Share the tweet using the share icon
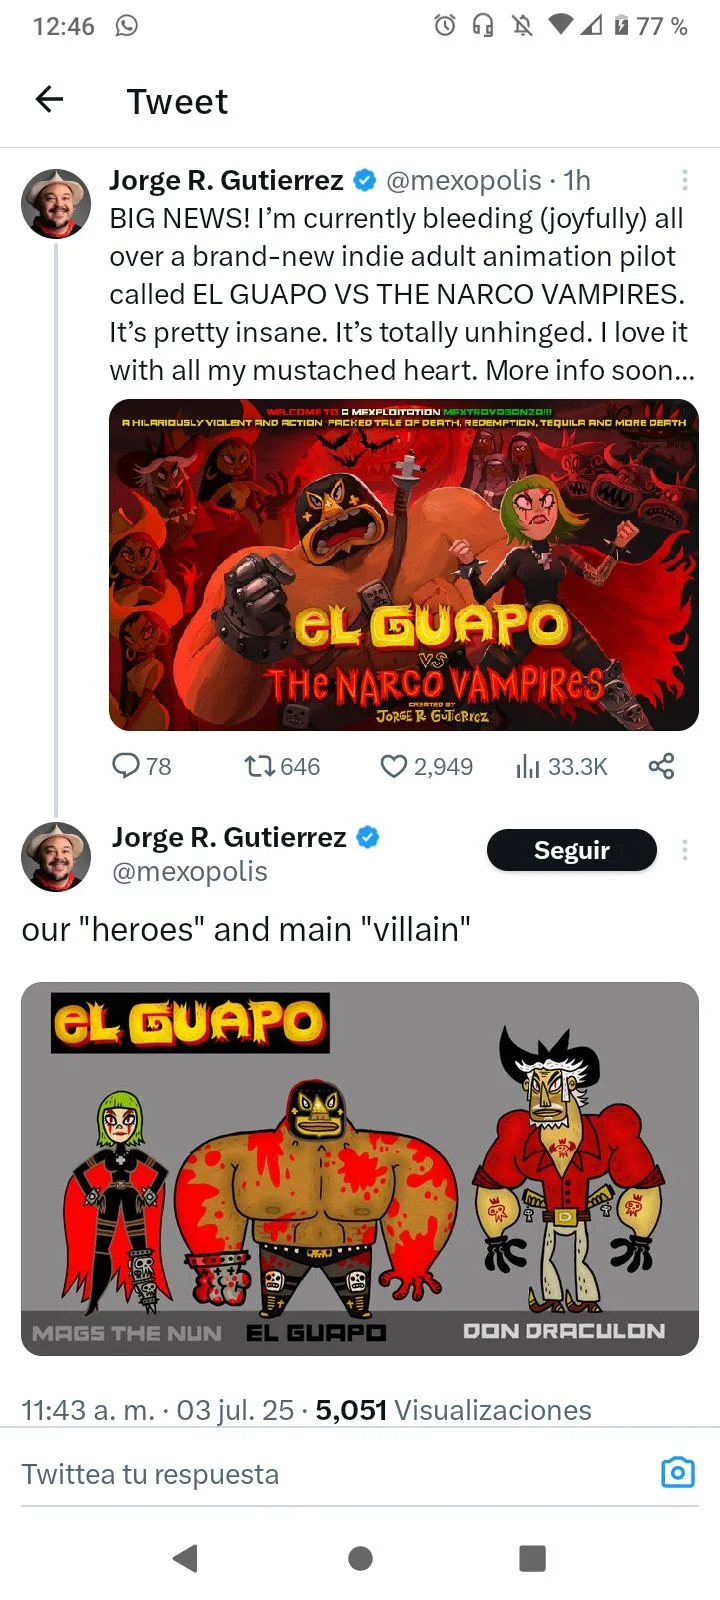The width and height of the screenshot is (720, 1600). pyautogui.click(x=661, y=766)
